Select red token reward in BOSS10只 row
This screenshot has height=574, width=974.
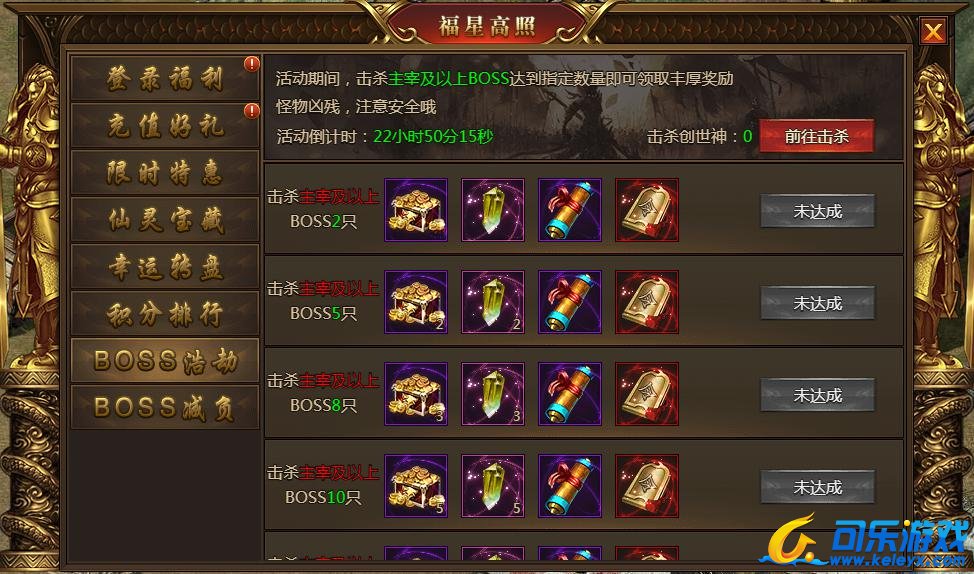(647, 486)
